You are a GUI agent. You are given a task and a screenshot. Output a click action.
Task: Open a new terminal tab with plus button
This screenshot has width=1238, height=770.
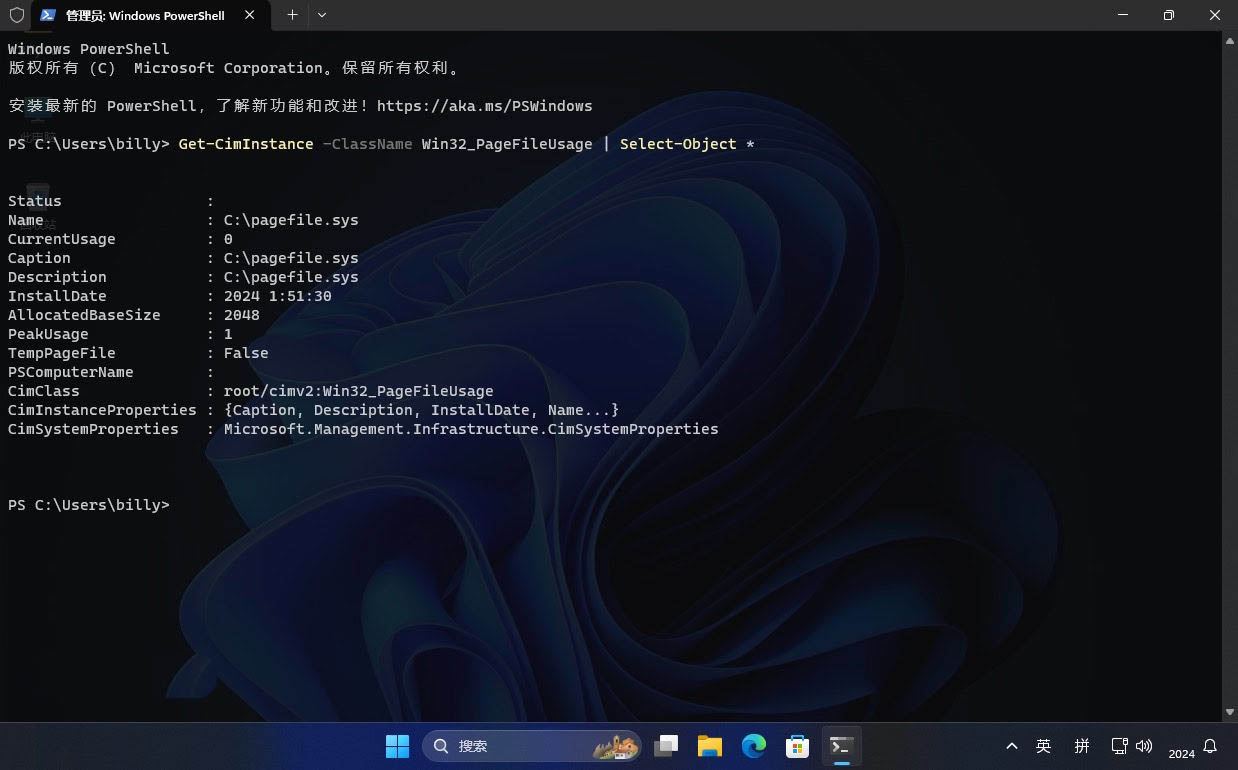pyautogui.click(x=292, y=15)
